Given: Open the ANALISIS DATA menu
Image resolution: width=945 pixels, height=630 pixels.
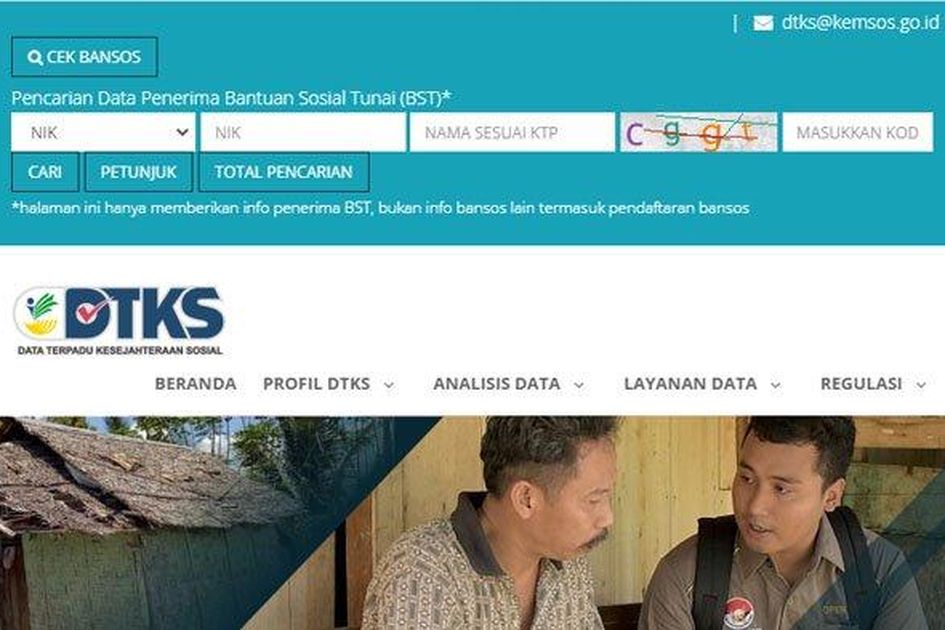Looking at the screenshot, I should point(497,383).
